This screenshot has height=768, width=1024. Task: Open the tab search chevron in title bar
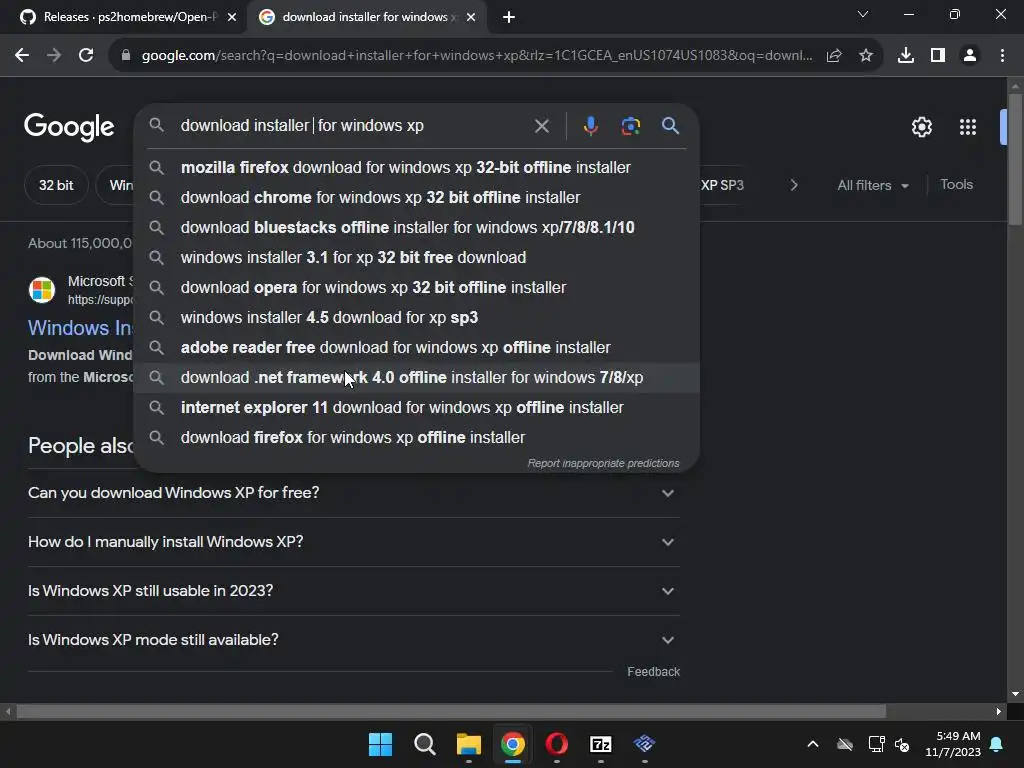863,14
